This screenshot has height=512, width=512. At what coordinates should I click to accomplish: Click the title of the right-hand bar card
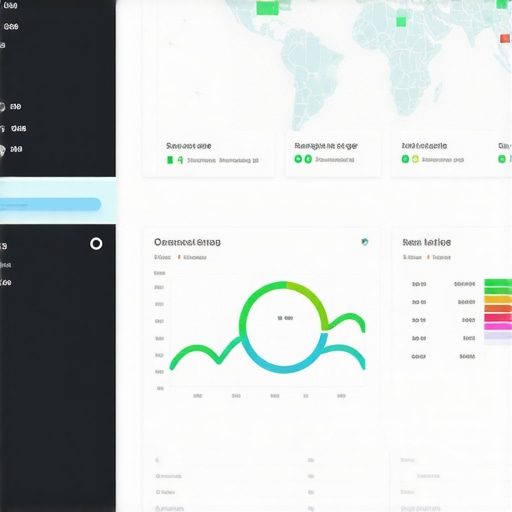[x=427, y=242]
